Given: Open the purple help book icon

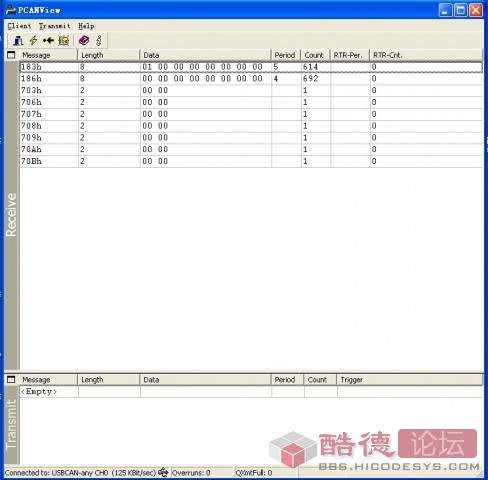Looking at the screenshot, I should pos(84,41).
